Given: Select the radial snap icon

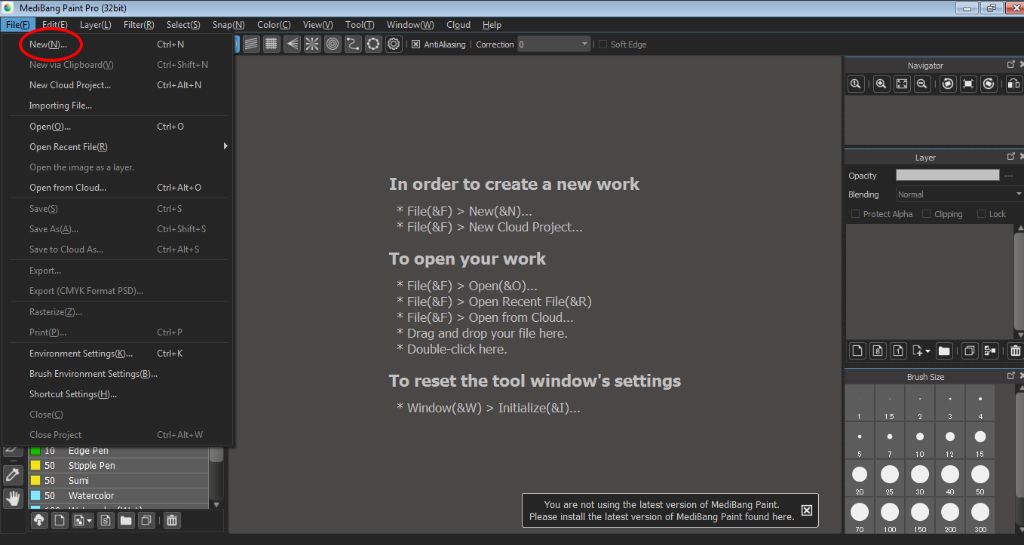Looking at the screenshot, I should (312, 44).
